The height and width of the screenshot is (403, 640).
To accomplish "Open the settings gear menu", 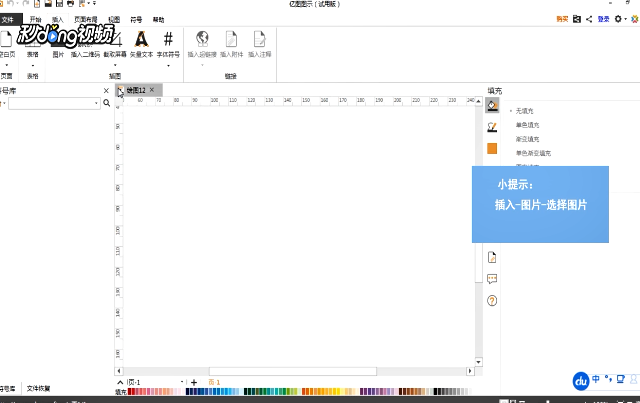I will click(x=619, y=19).
